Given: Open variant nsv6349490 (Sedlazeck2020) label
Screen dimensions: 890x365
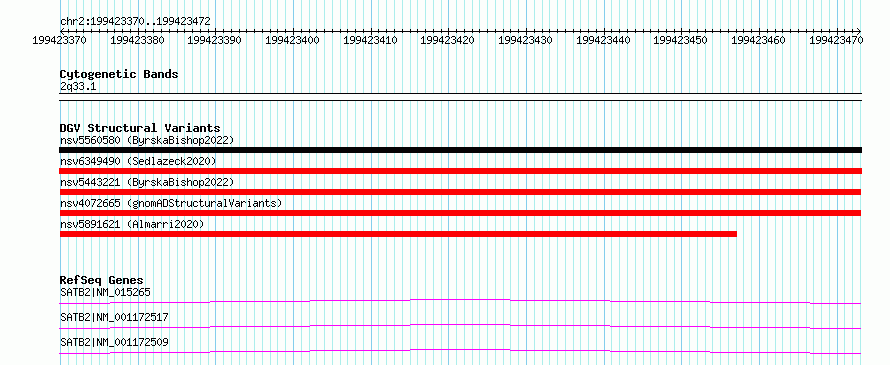Looking at the screenshot, I should point(138,161).
